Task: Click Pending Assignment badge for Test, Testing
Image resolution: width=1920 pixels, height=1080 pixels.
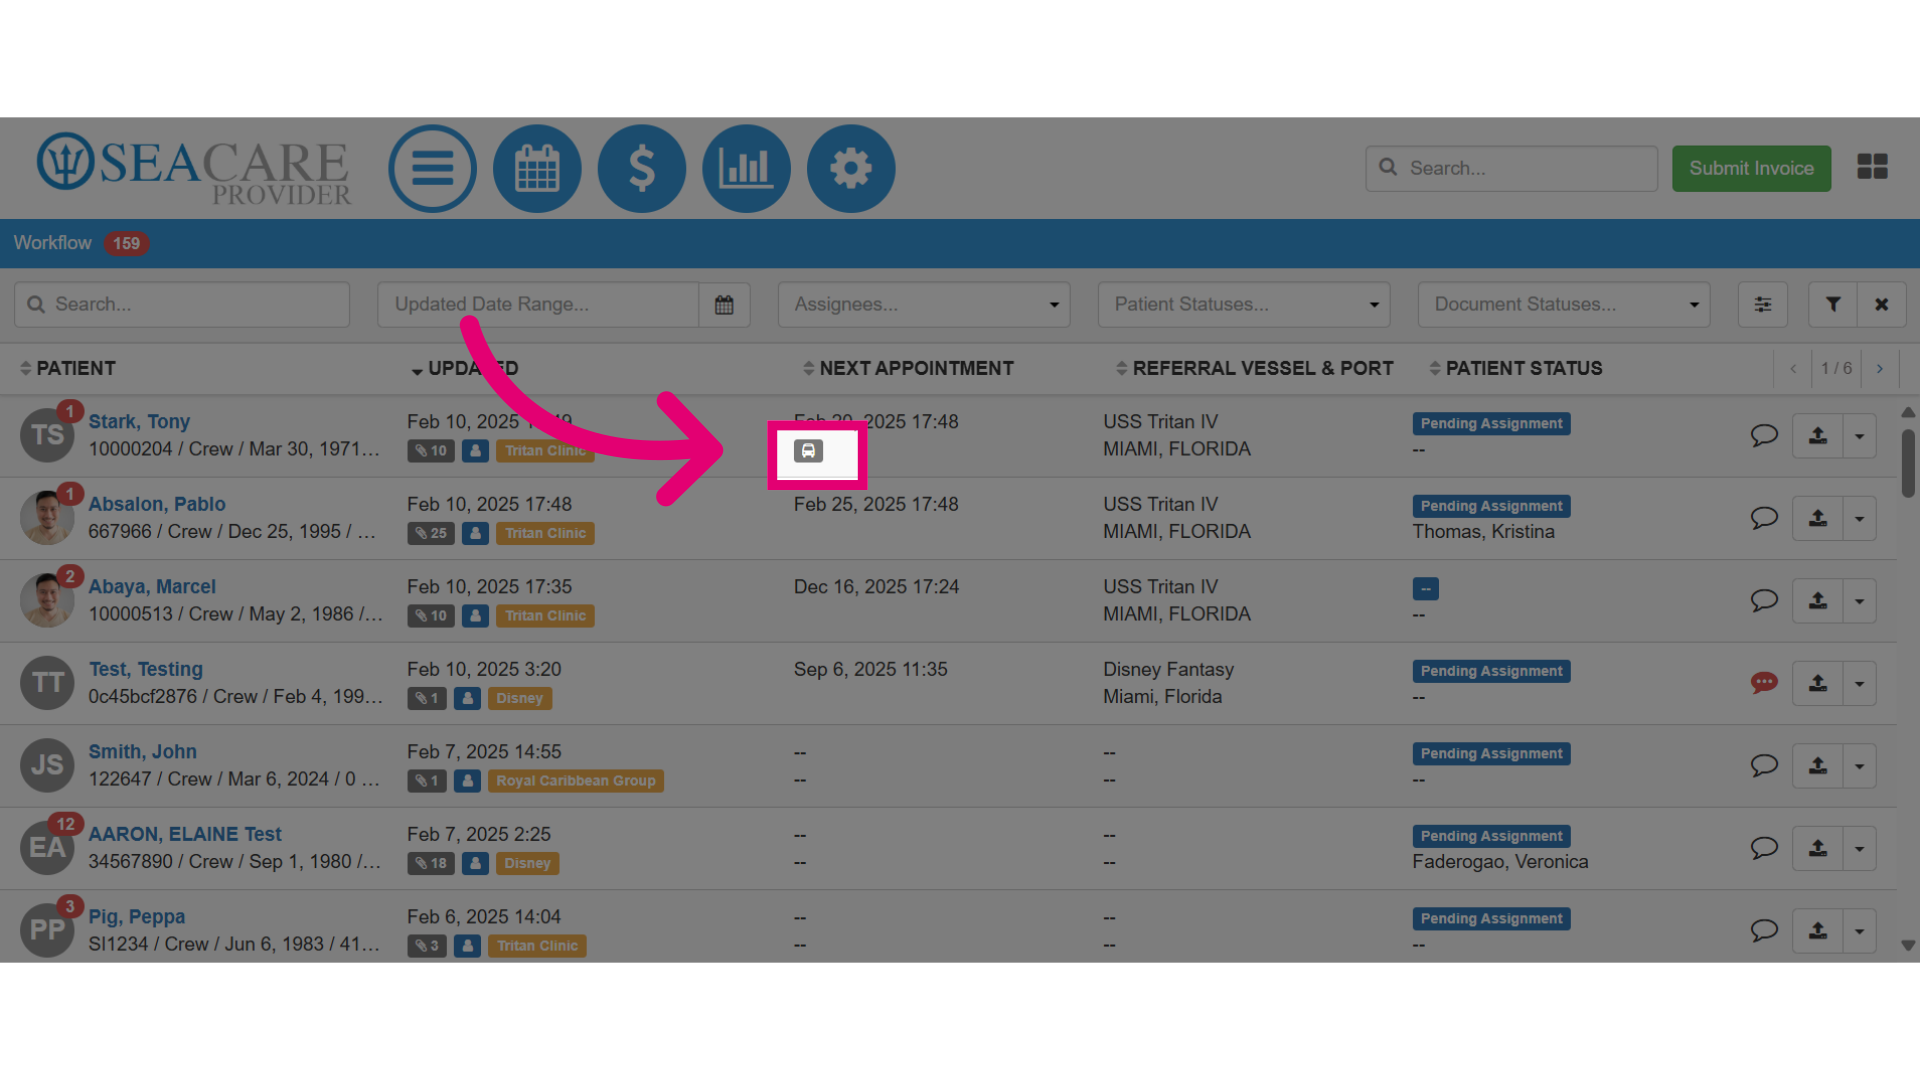Action: click(x=1491, y=671)
